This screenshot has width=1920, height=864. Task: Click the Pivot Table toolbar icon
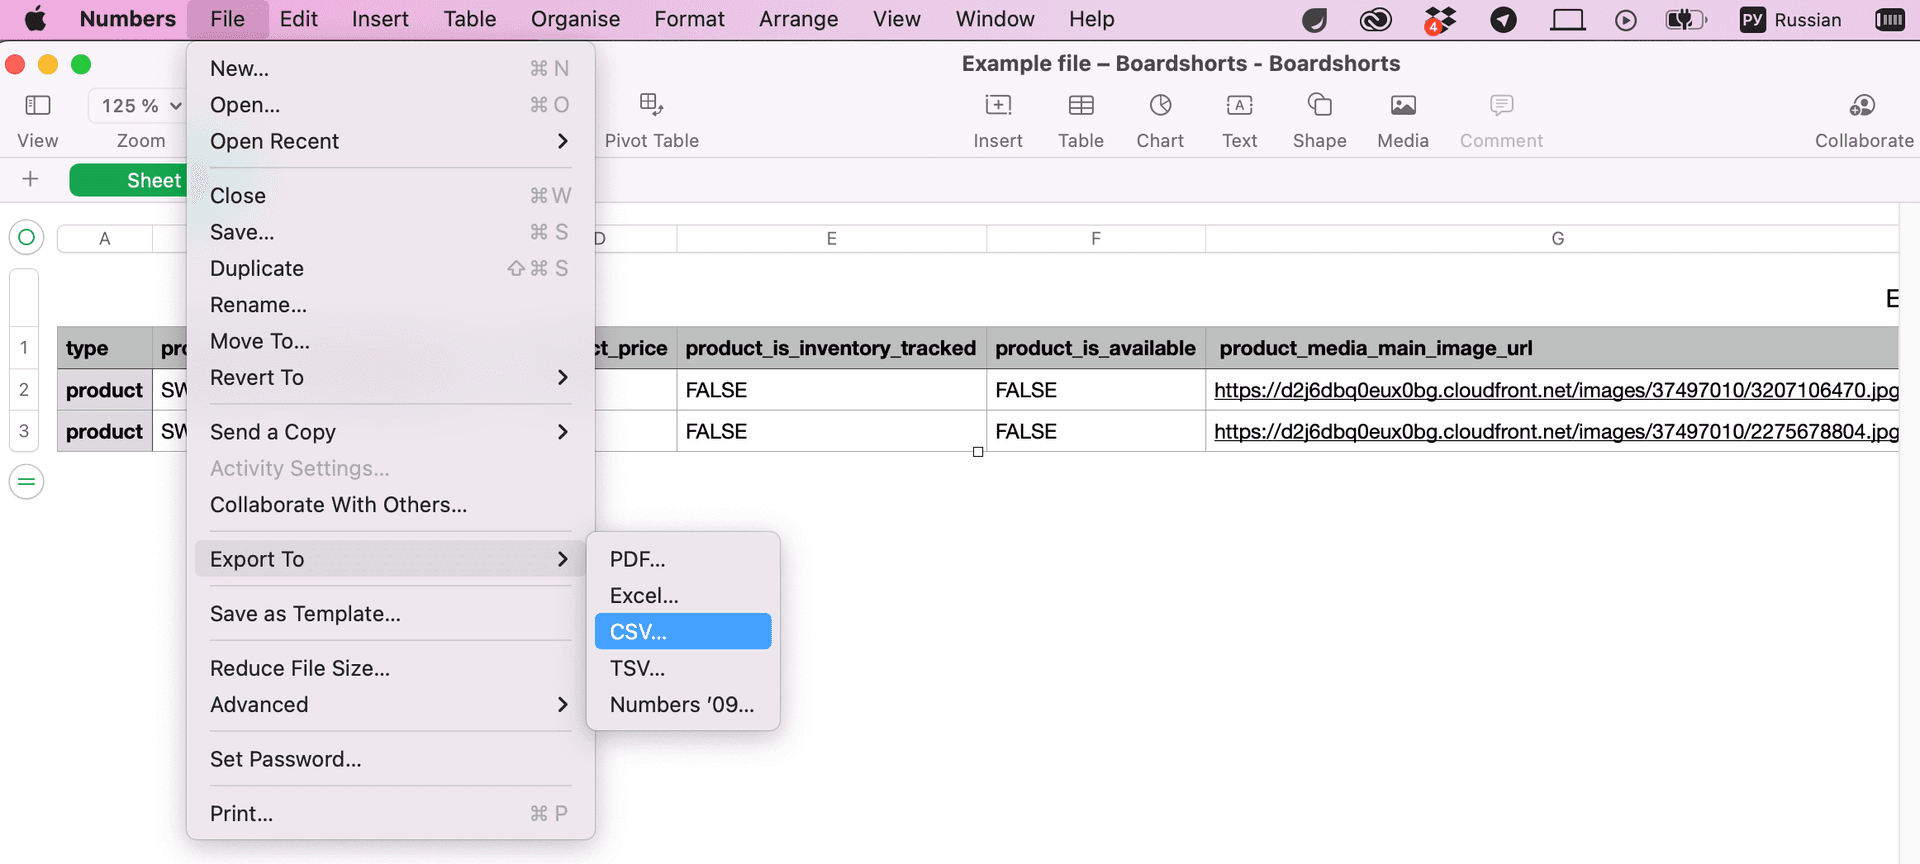(651, 105)
